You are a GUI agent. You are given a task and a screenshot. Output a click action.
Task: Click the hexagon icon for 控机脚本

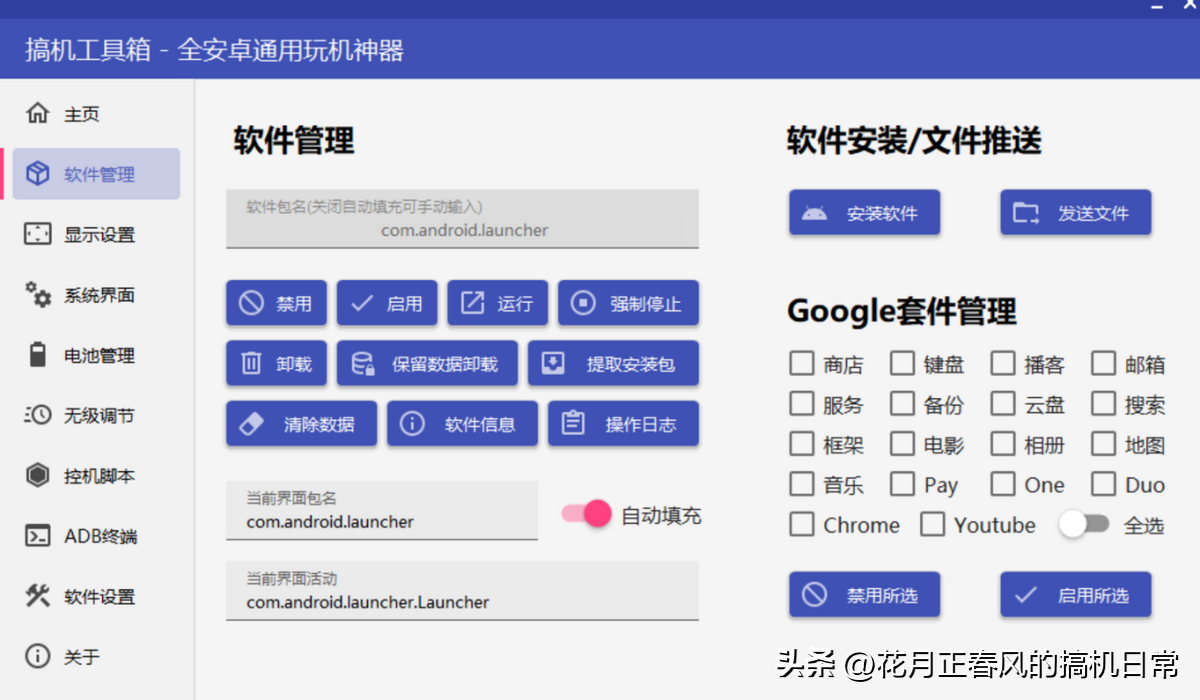[x=37, y=476]
